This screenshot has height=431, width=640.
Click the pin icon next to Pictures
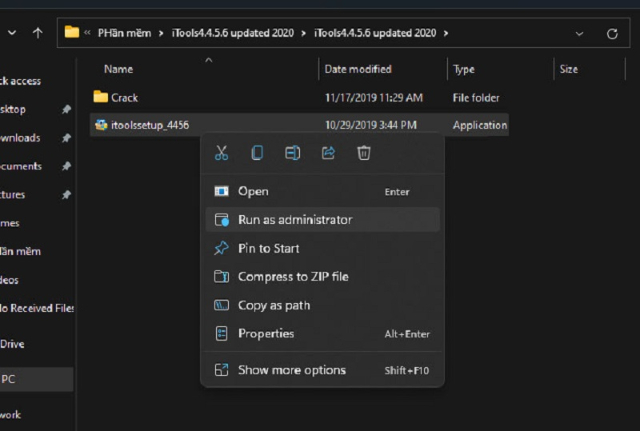[x=66, y=195]
